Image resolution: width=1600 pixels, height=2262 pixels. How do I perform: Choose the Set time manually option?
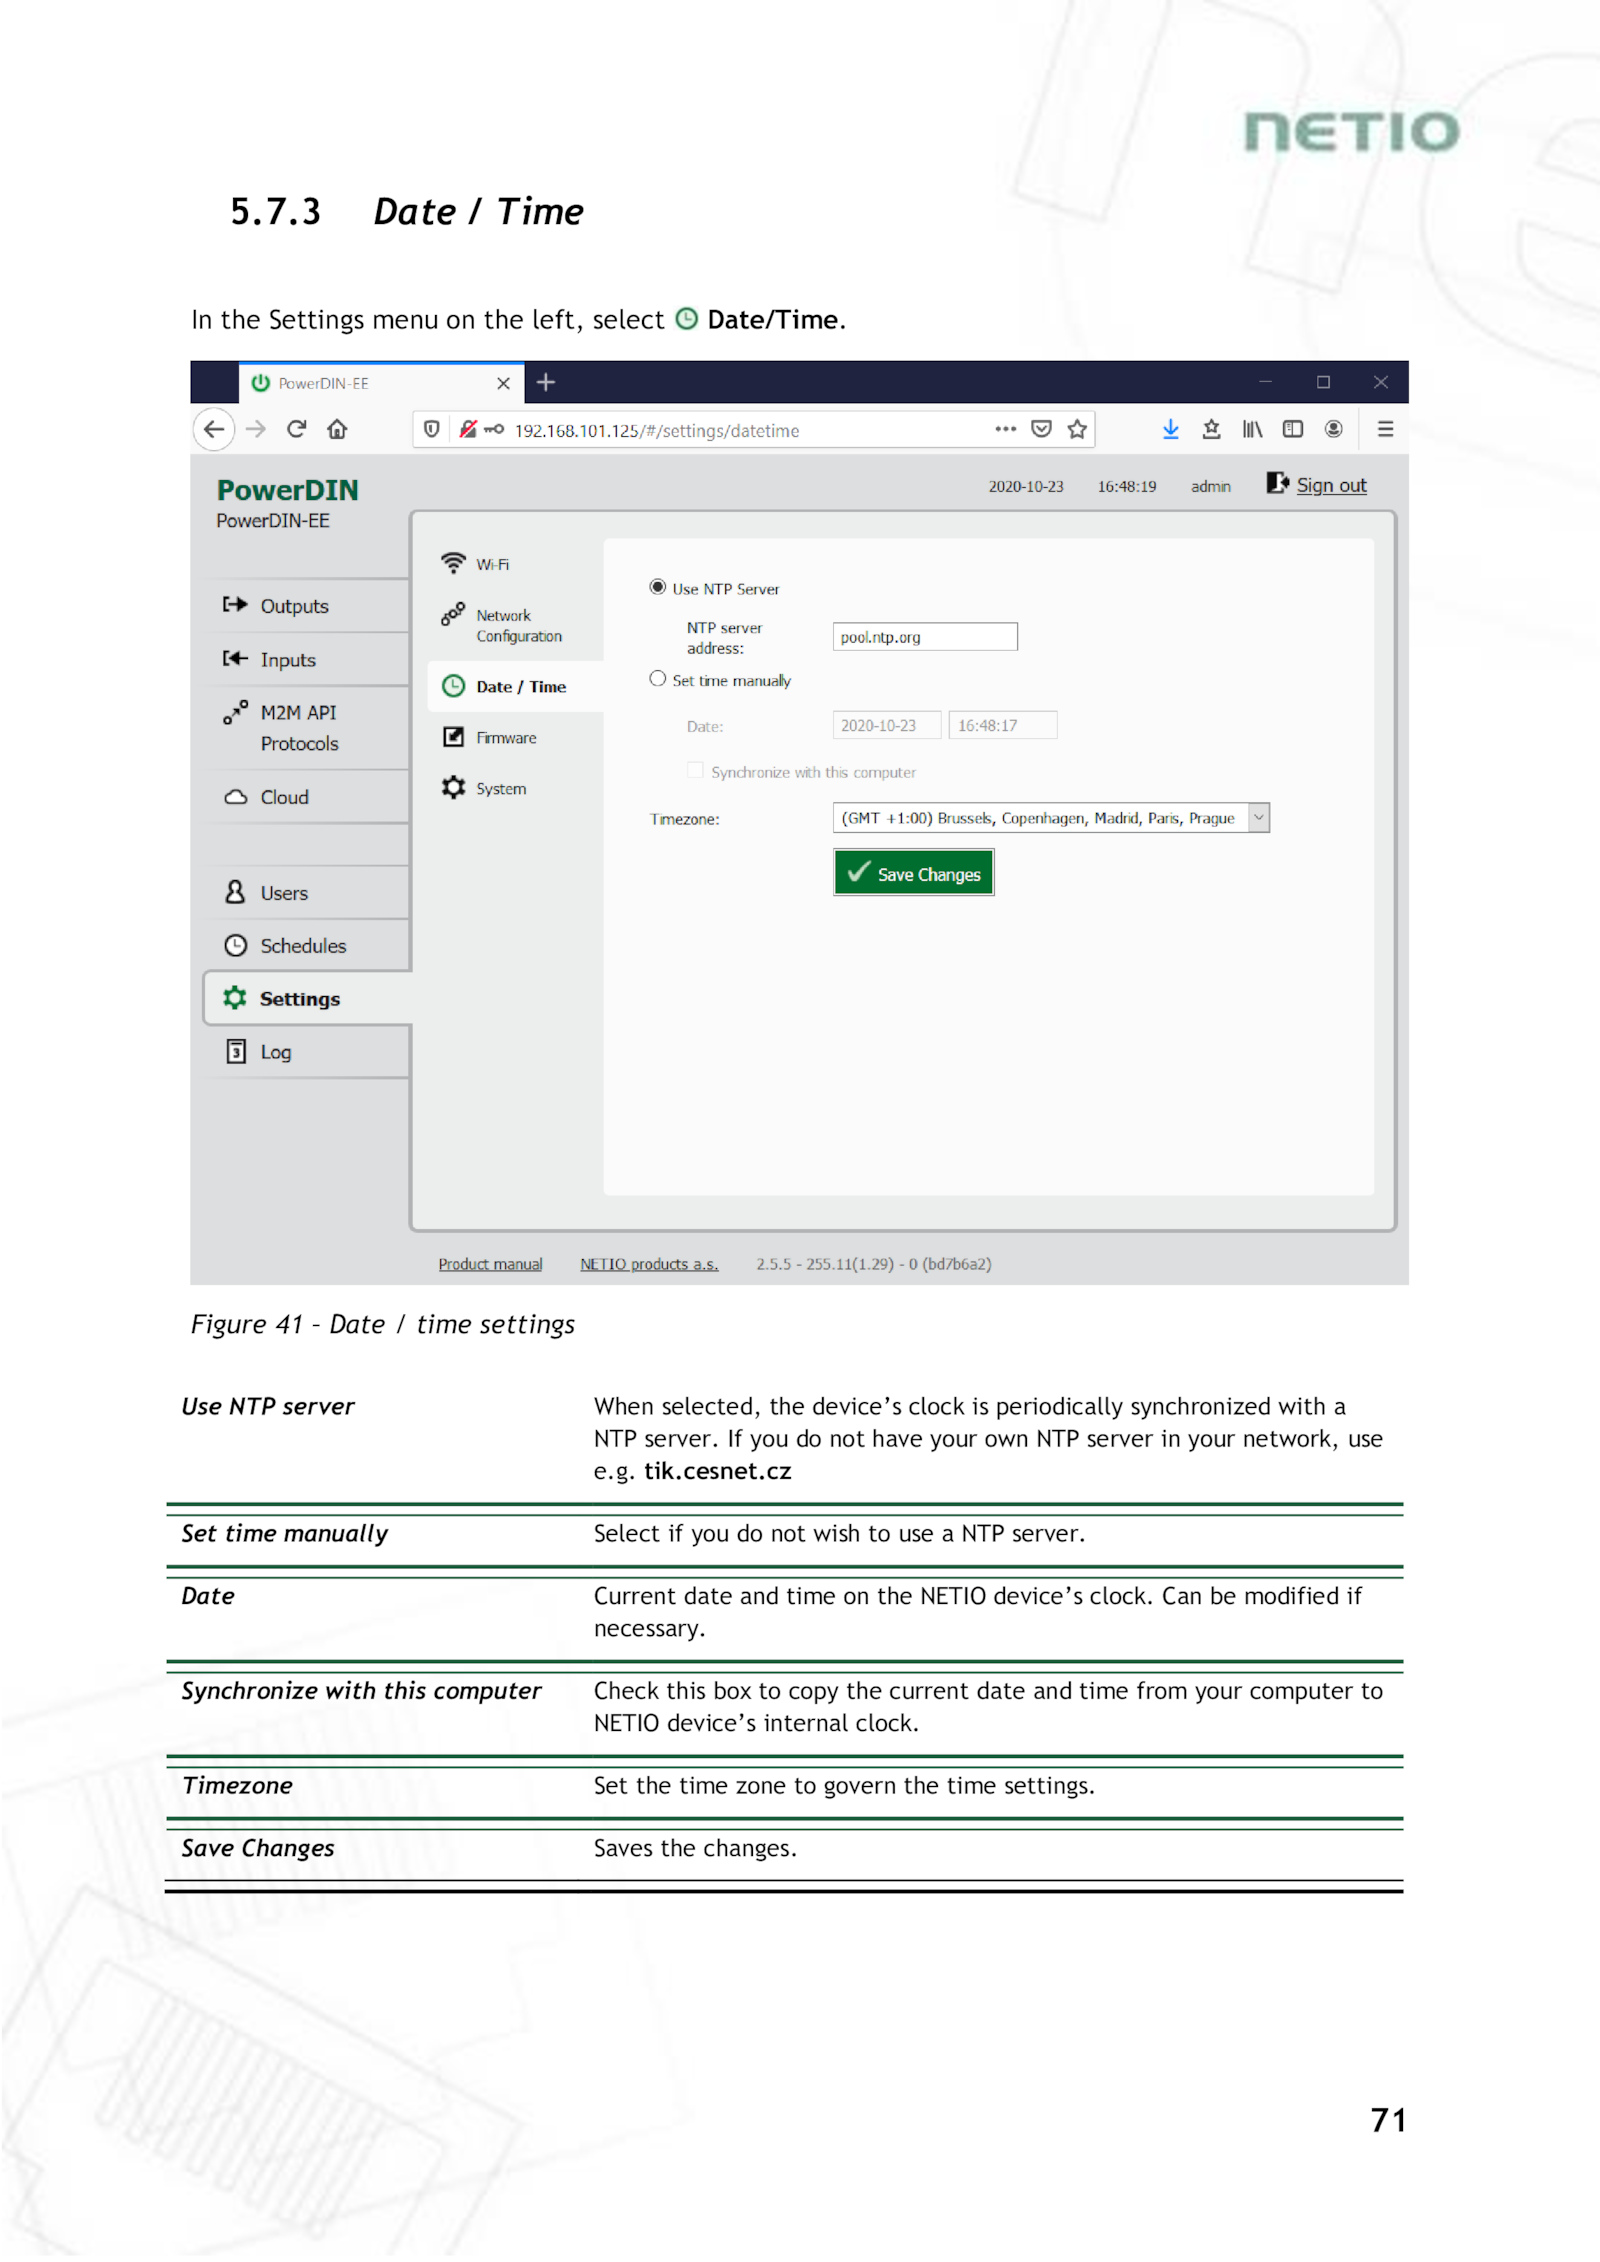657,679
